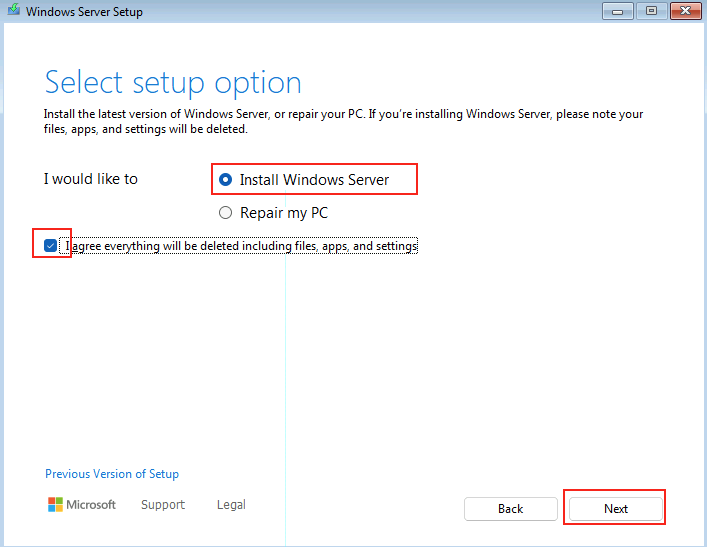
Task: Click the Windows Server Setup title bar icon
Action: pos(14,9)
